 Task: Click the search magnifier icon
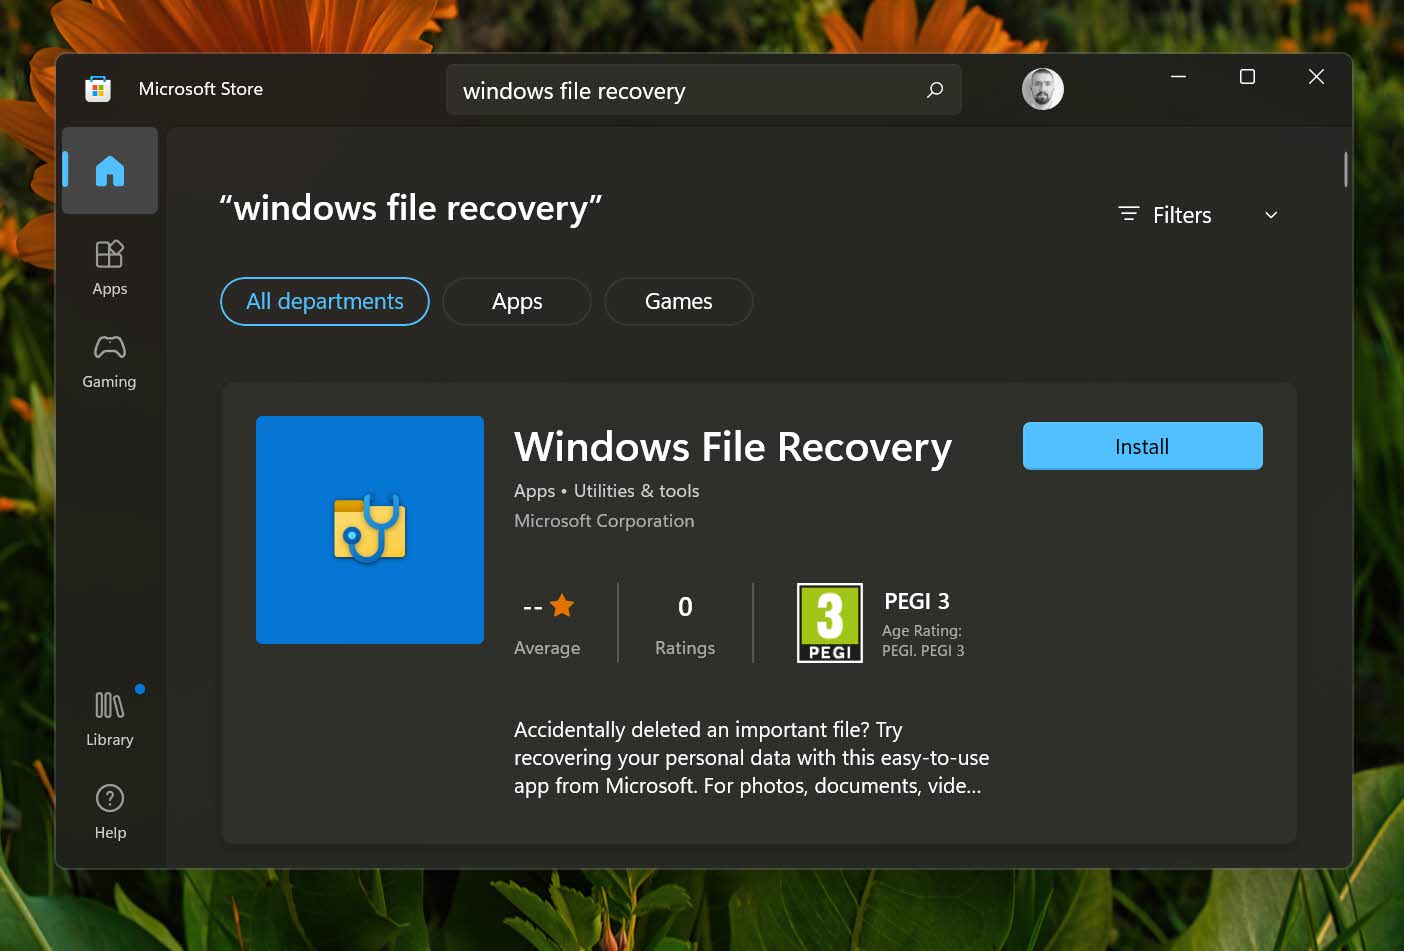tap(935, 90)
